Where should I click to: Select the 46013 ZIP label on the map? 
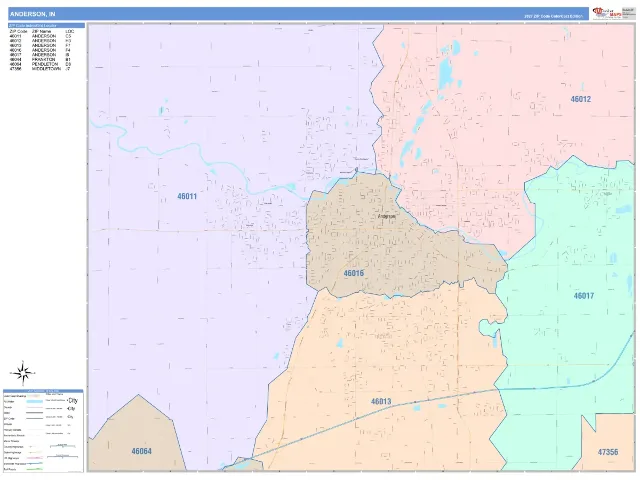point(381,402)
